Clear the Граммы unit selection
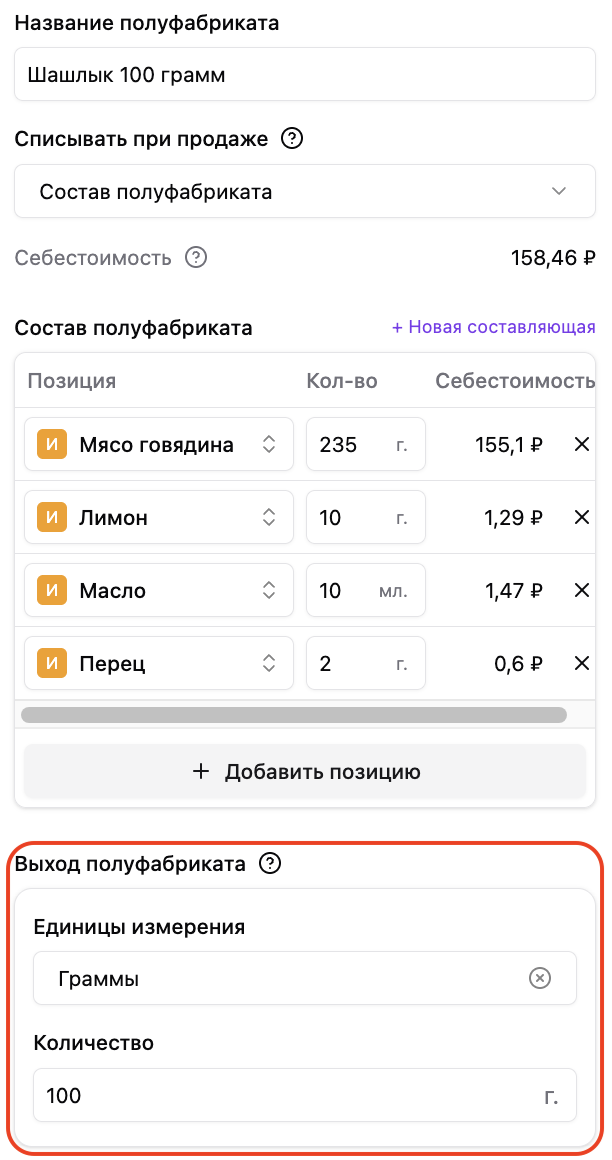Image resolution: width=612 pixels, height=1160 pixels. [x=540, y=979]
